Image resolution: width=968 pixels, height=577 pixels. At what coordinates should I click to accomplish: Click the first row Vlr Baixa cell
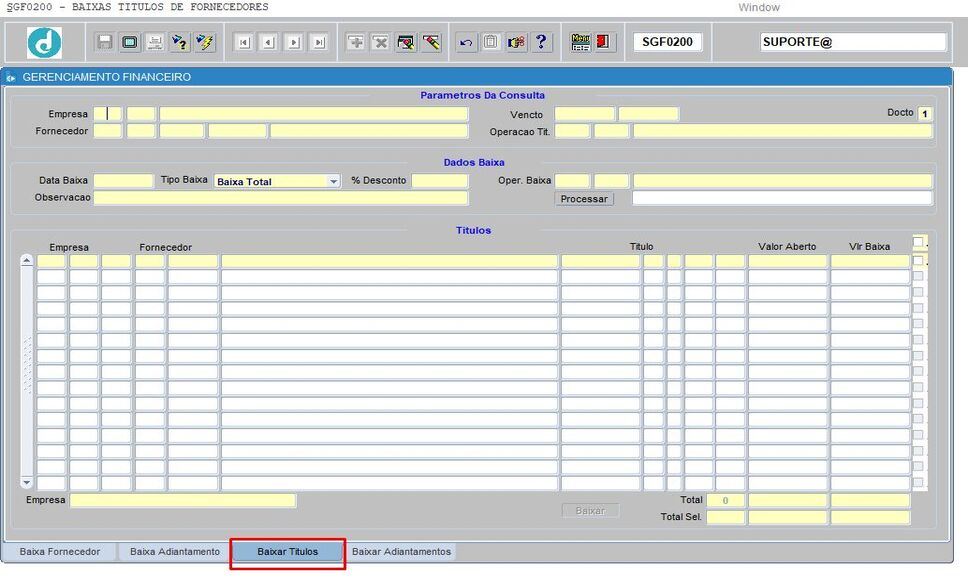[870, 261]
